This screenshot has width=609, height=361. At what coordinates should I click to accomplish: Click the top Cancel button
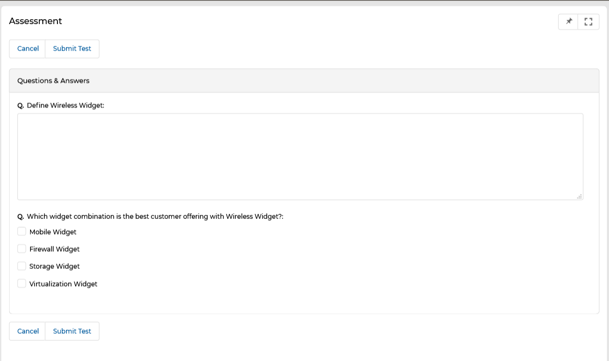pyautogui.click(x=28, y=49)
